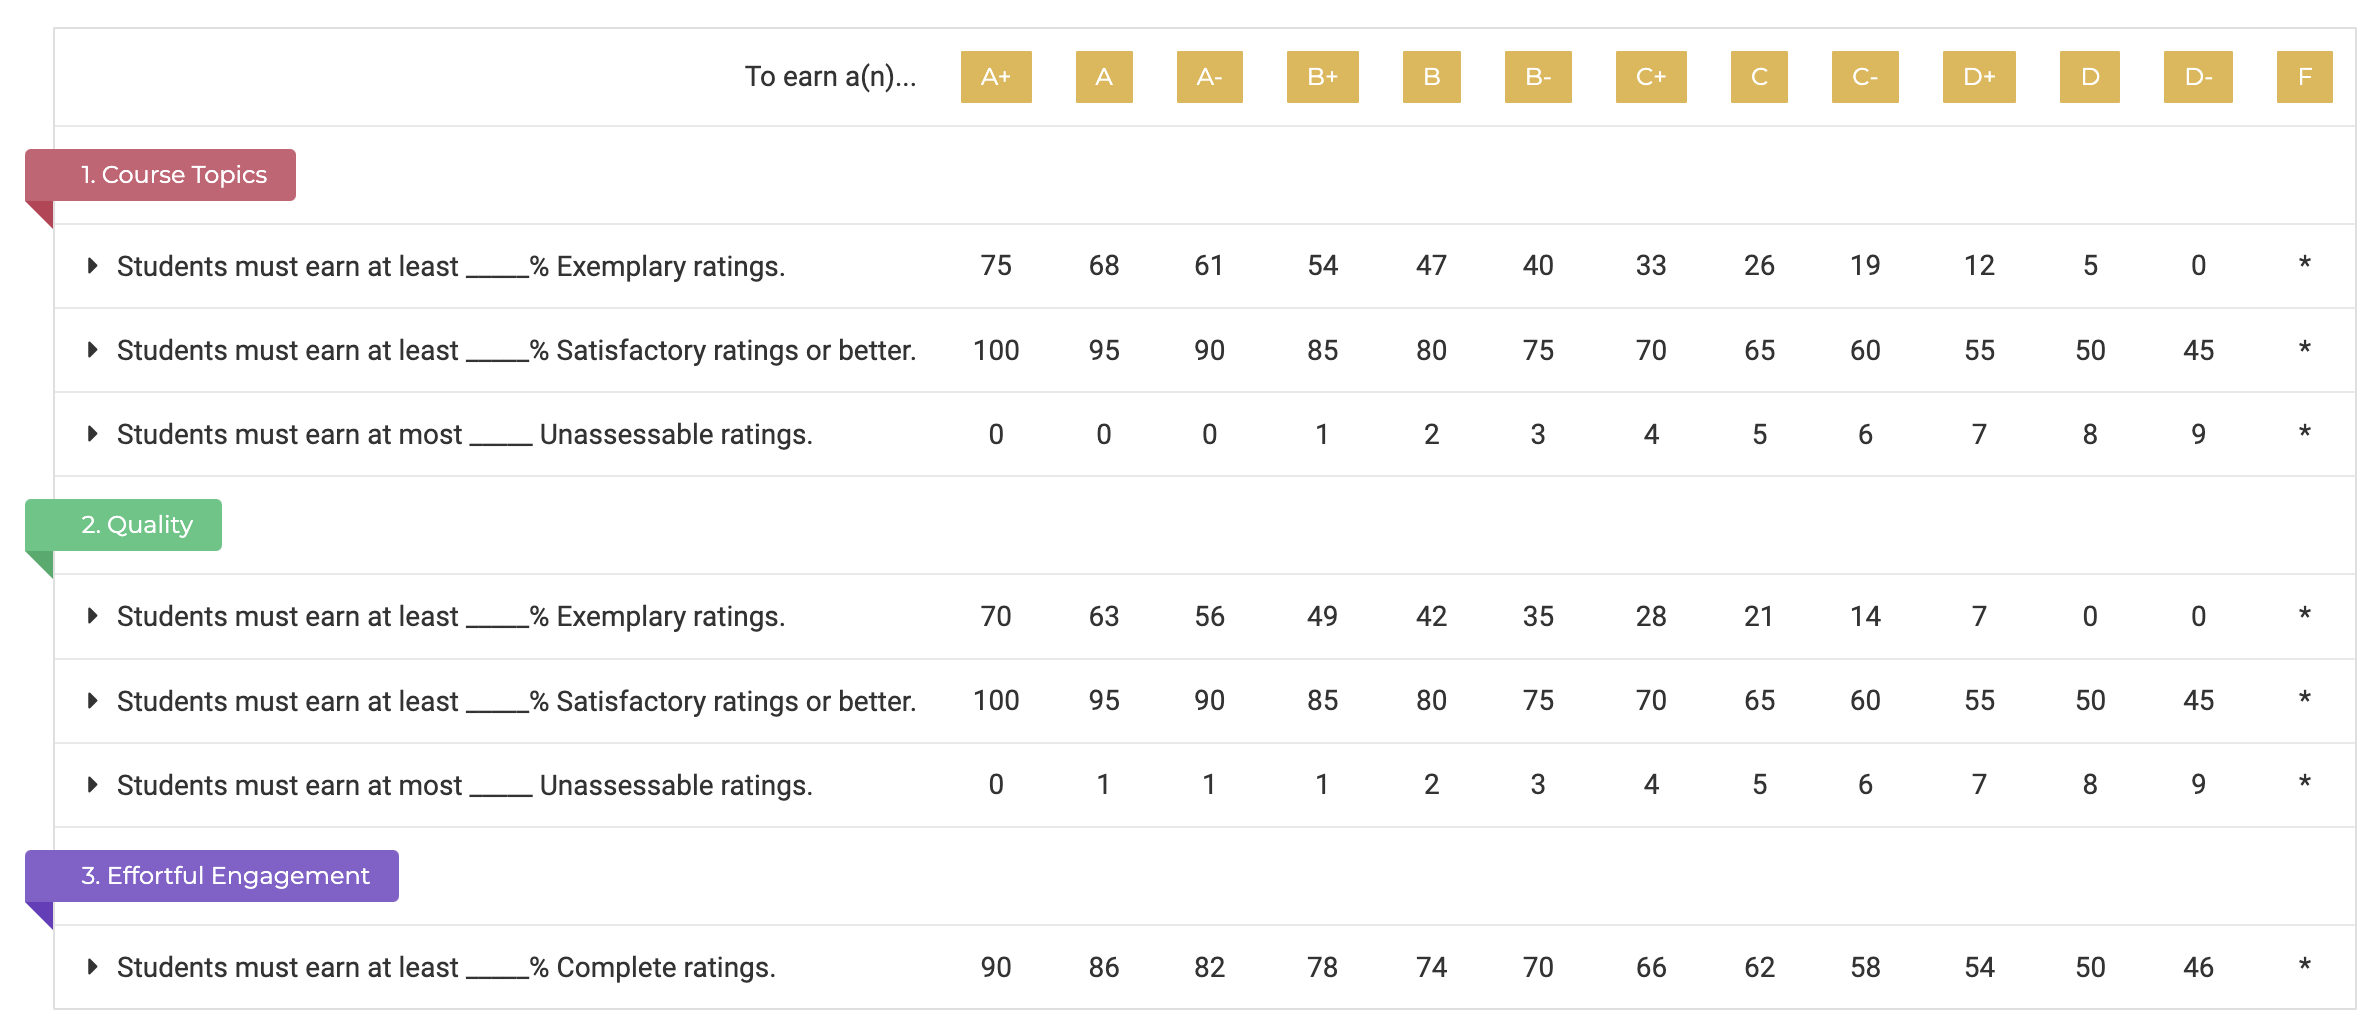Select the C grade column header
2380x1034 pixels.
[x=1759, y=77]
